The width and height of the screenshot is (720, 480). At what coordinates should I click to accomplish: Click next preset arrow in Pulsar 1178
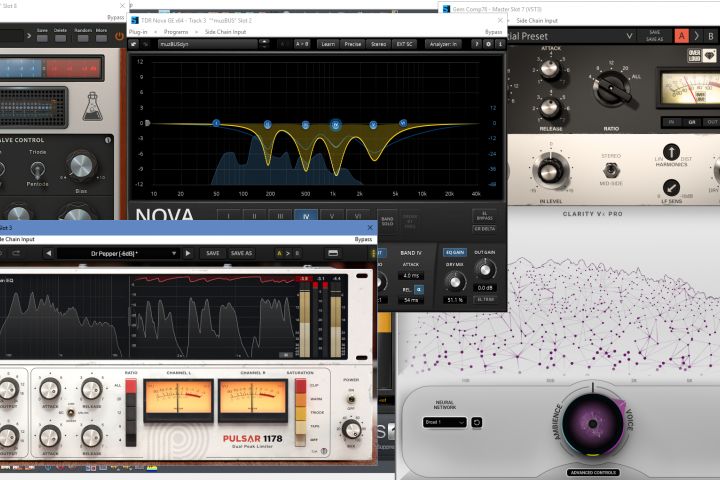187,253
